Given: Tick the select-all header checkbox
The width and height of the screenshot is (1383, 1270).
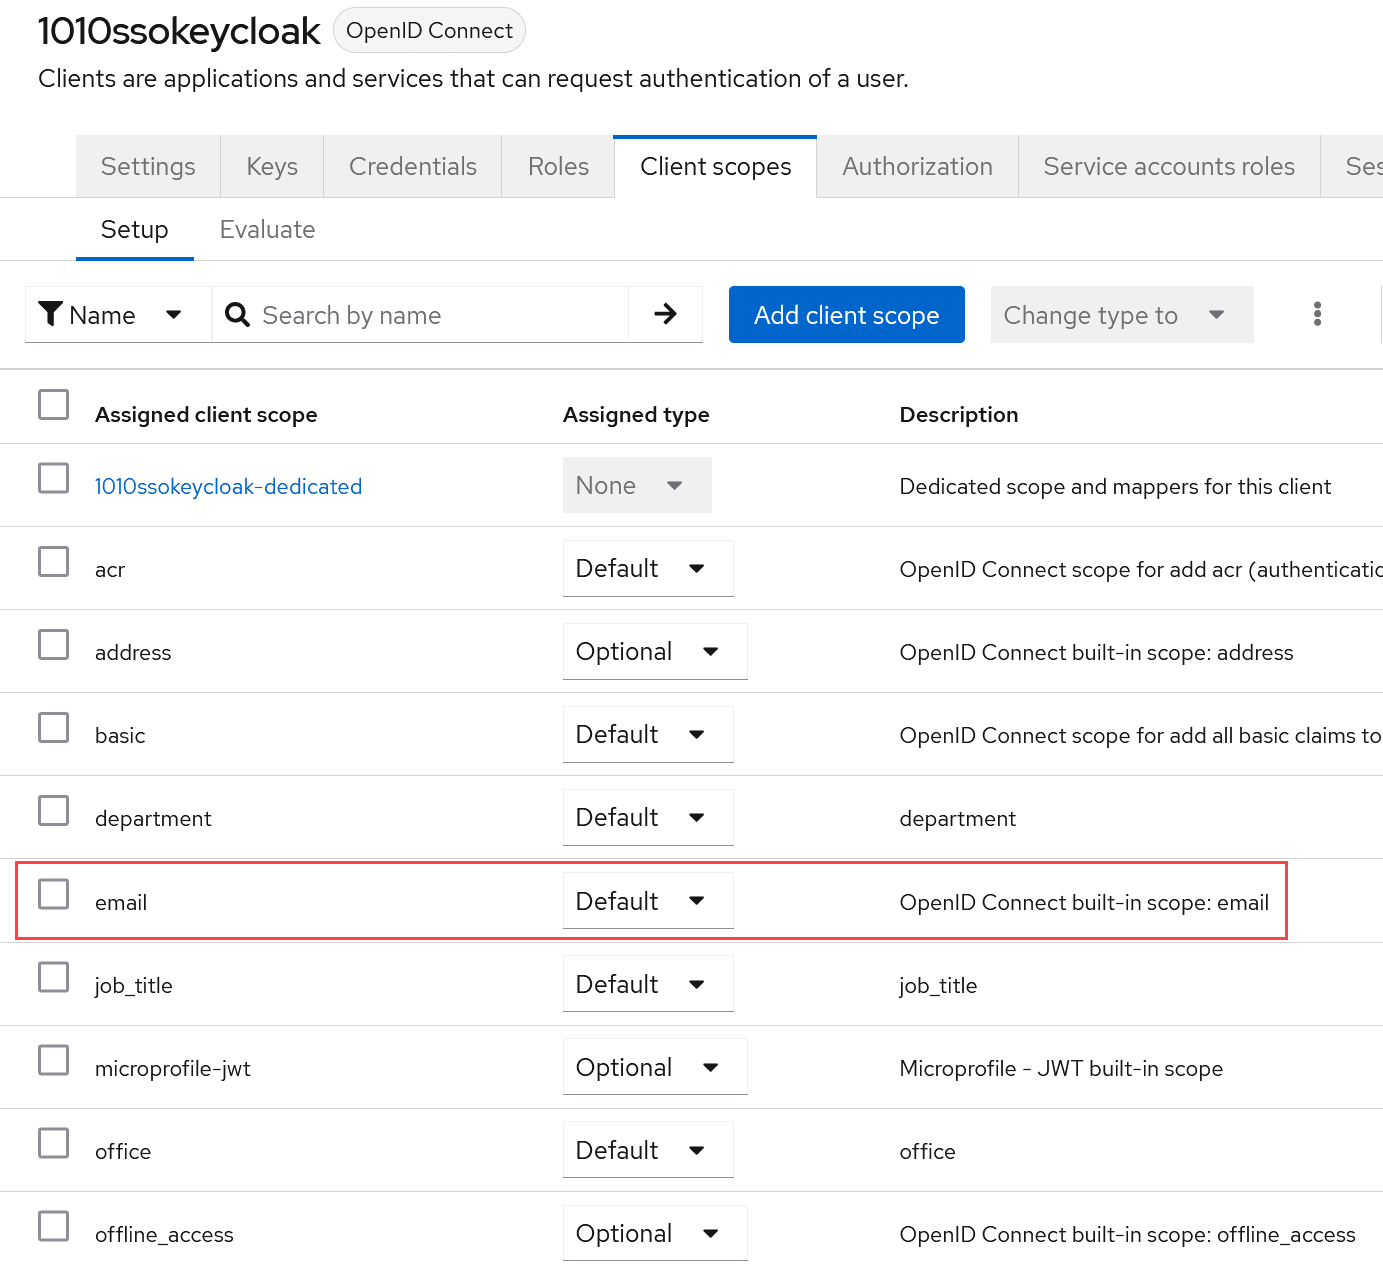Looking at the screenshot, I should pyautogui.click(x=53, y=405).
